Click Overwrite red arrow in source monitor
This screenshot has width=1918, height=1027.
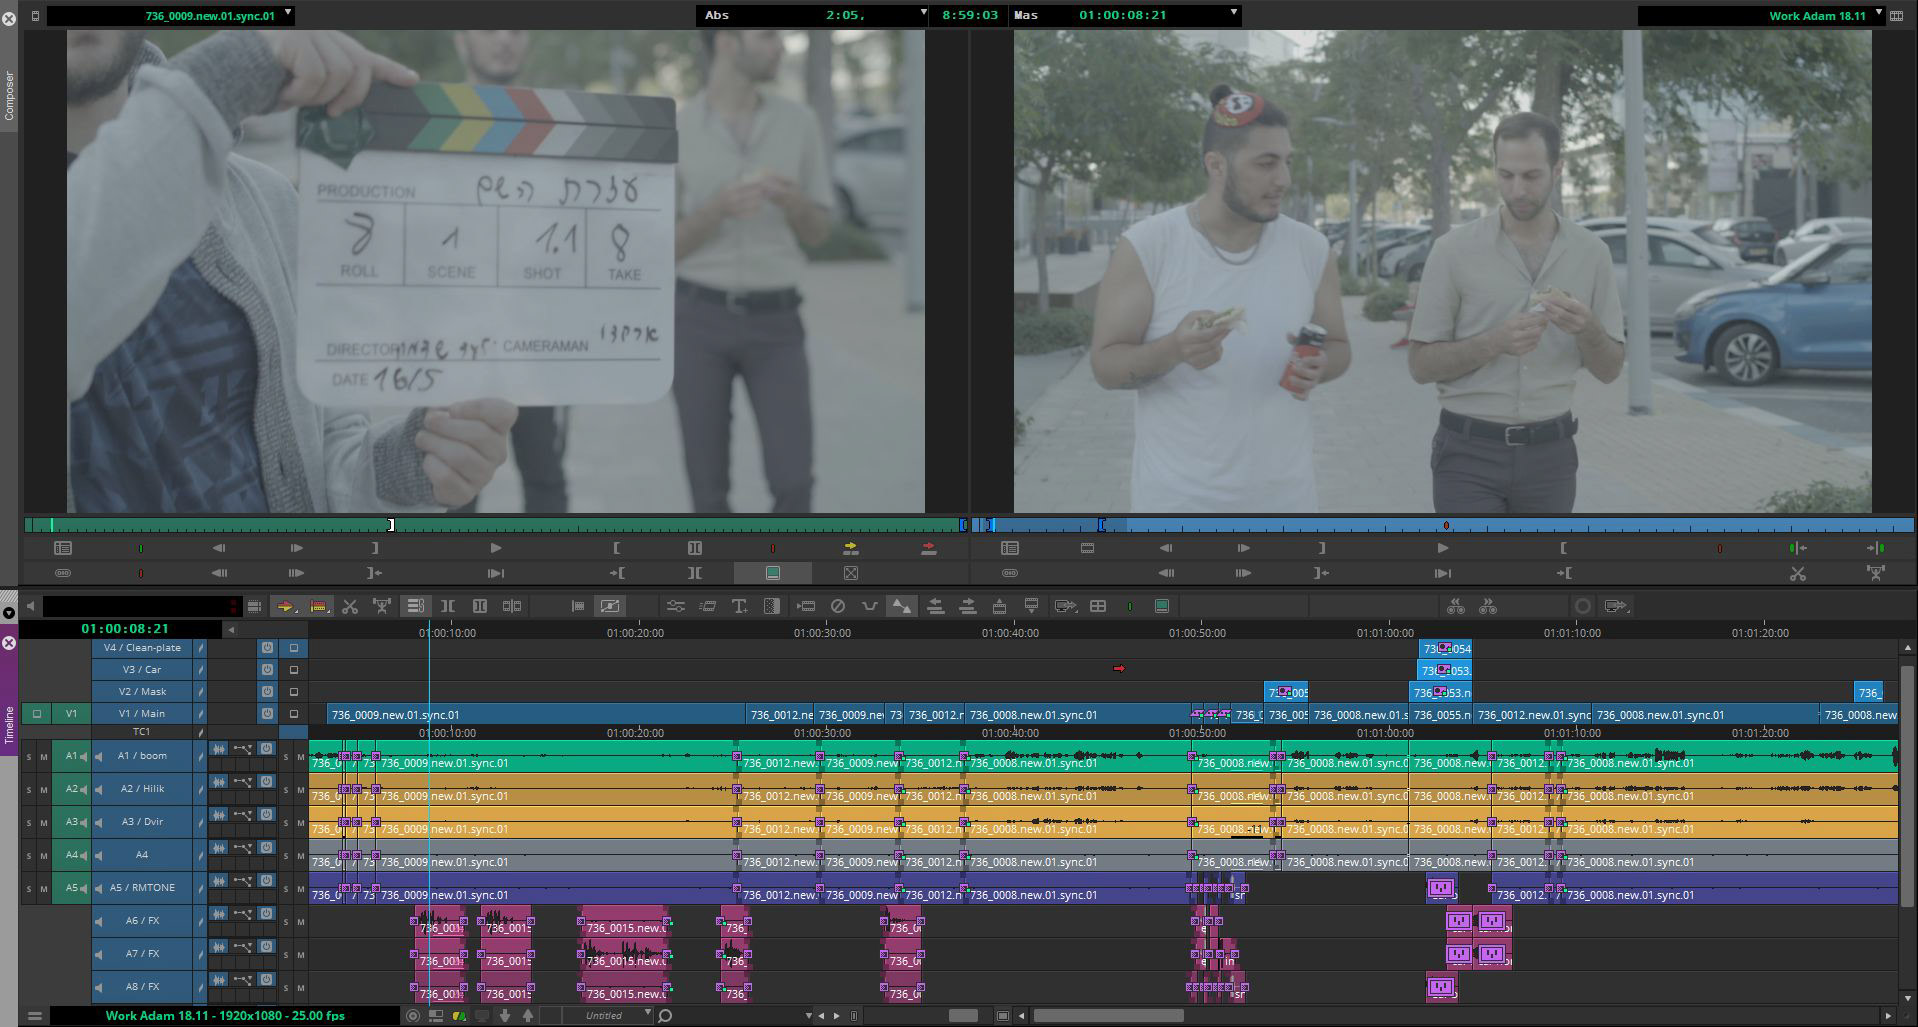pyautogui.click(x=928, y=548)
